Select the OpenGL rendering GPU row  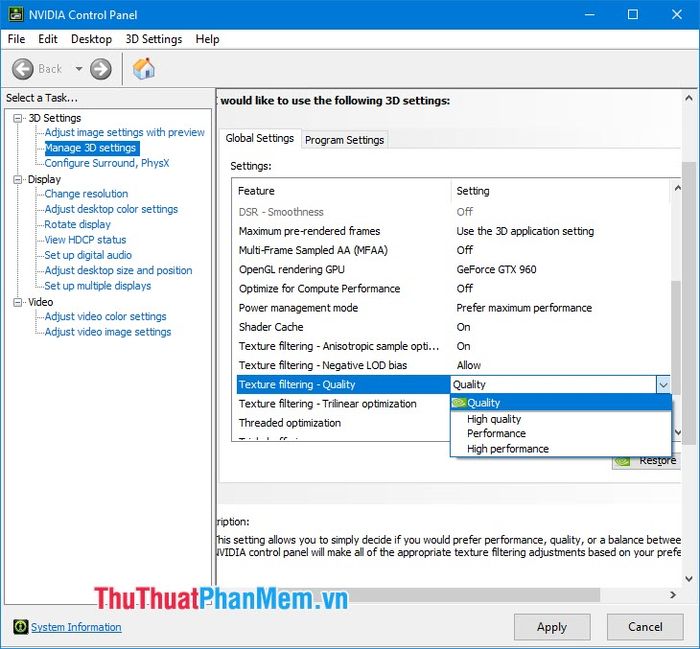coord(451,269)
